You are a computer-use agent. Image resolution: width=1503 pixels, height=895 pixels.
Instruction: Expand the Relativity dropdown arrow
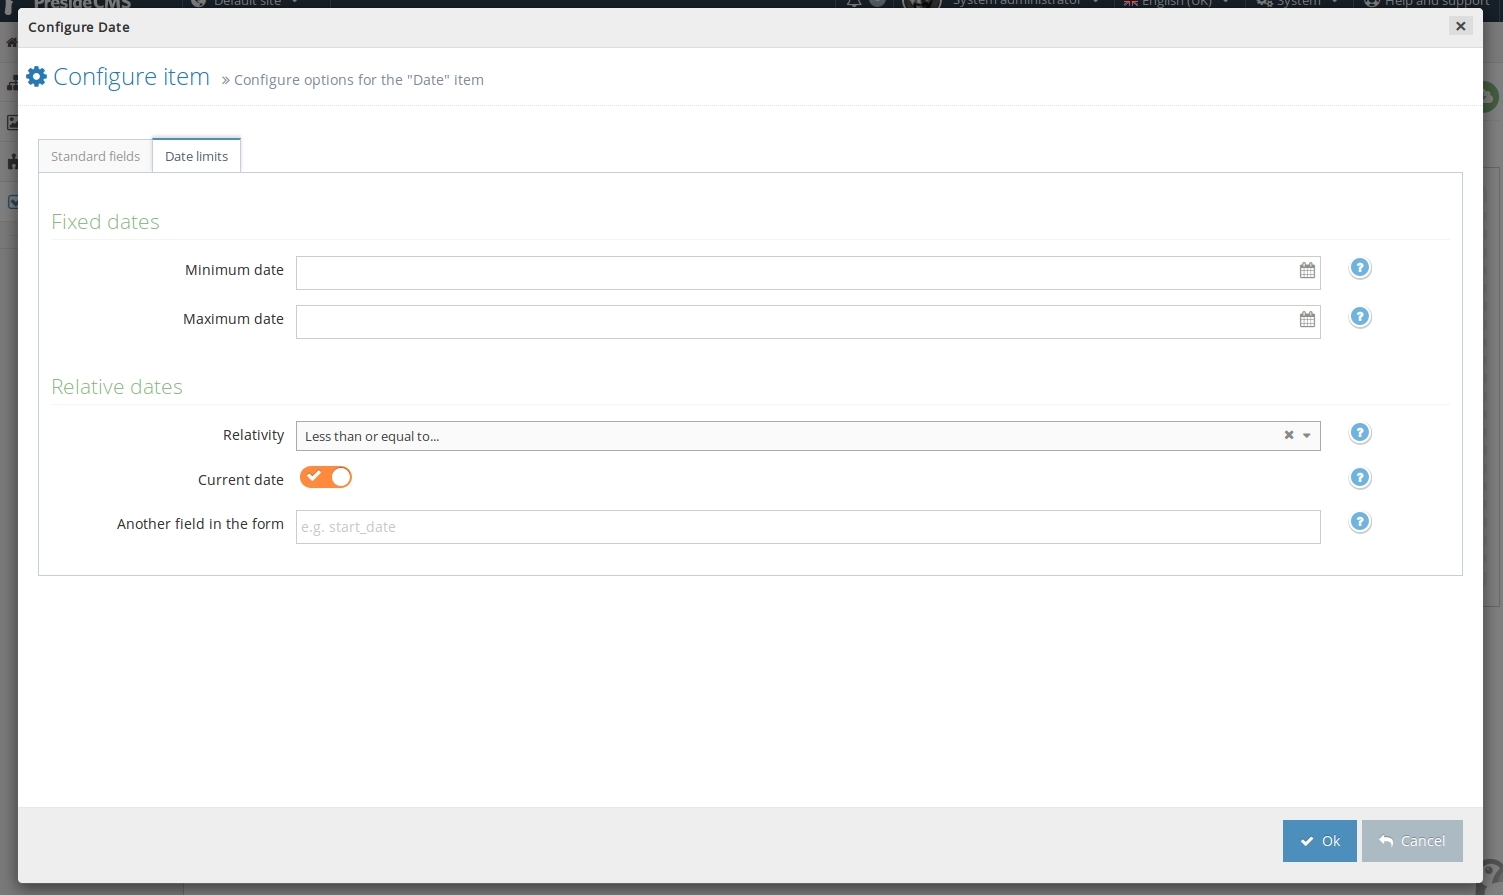click(x=1307, y=436)
